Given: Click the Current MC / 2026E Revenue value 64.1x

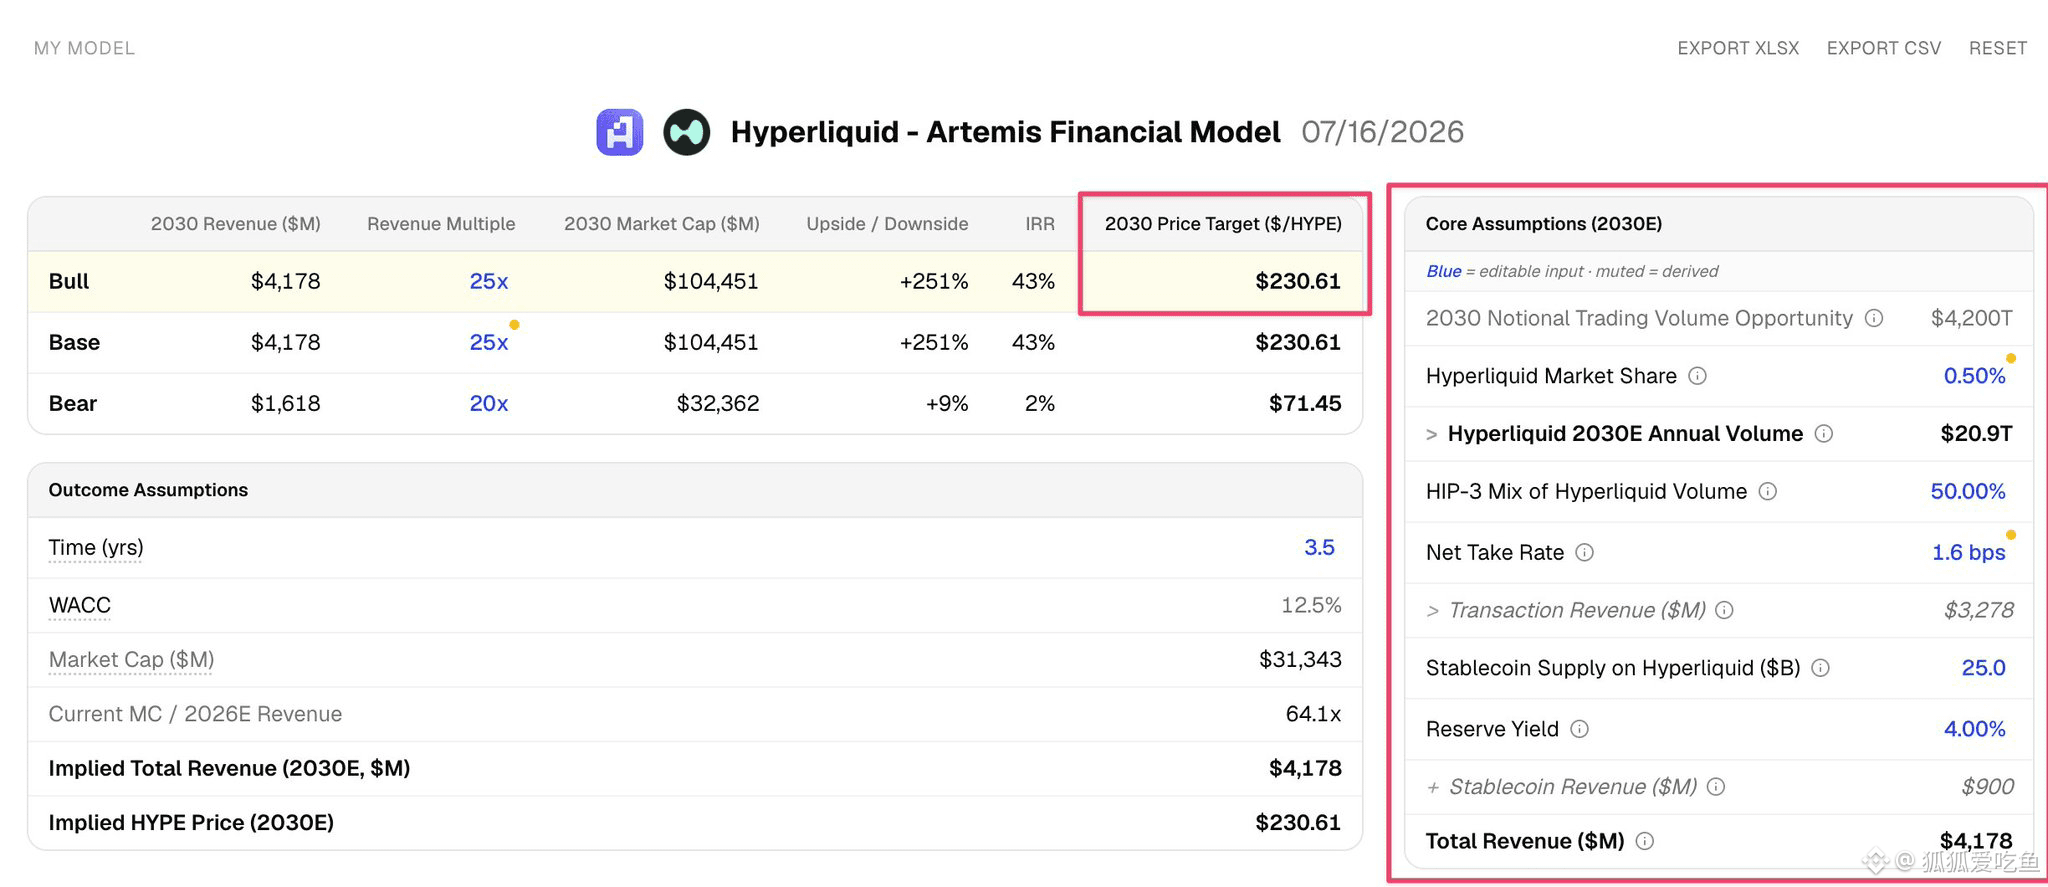Looking at the screenshot, I should 1313,714.
